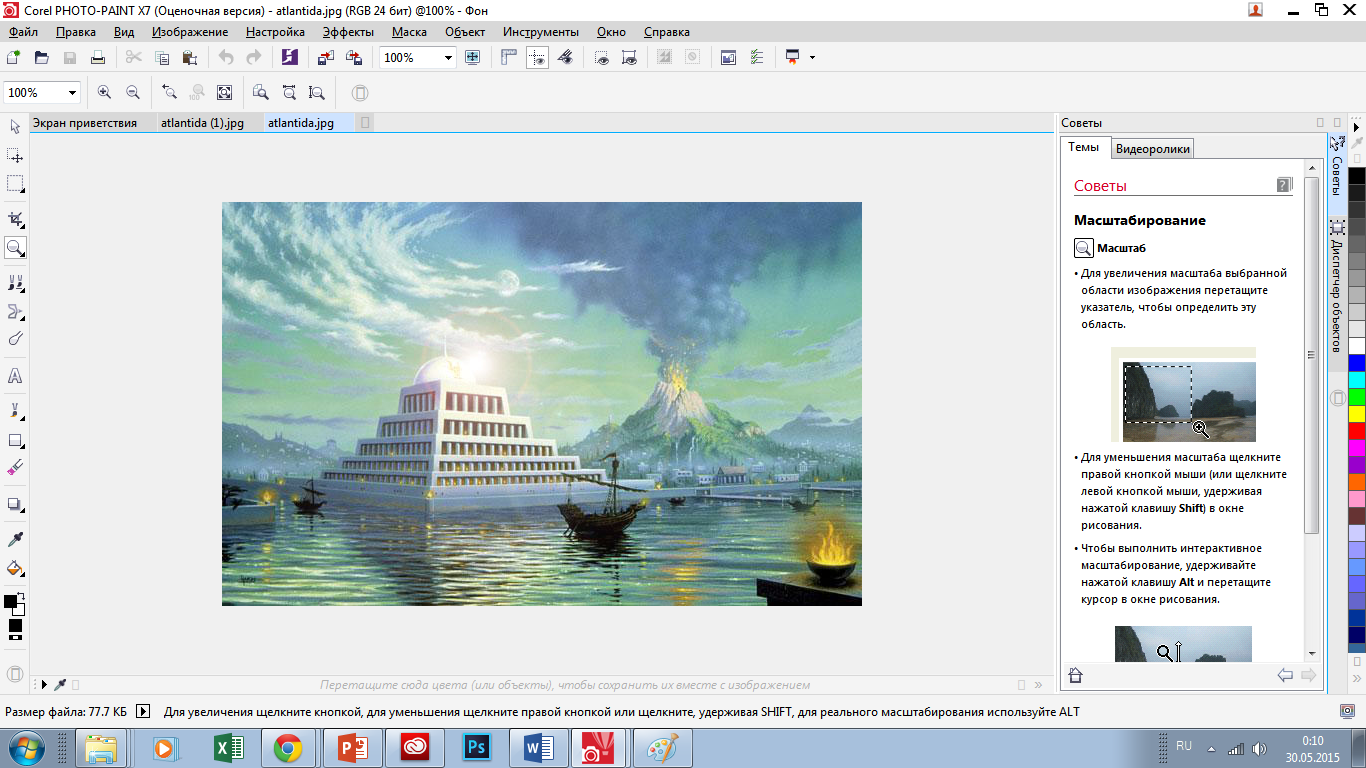Open the Файл menu
The image size is (1366, 768).
point(23,32)
